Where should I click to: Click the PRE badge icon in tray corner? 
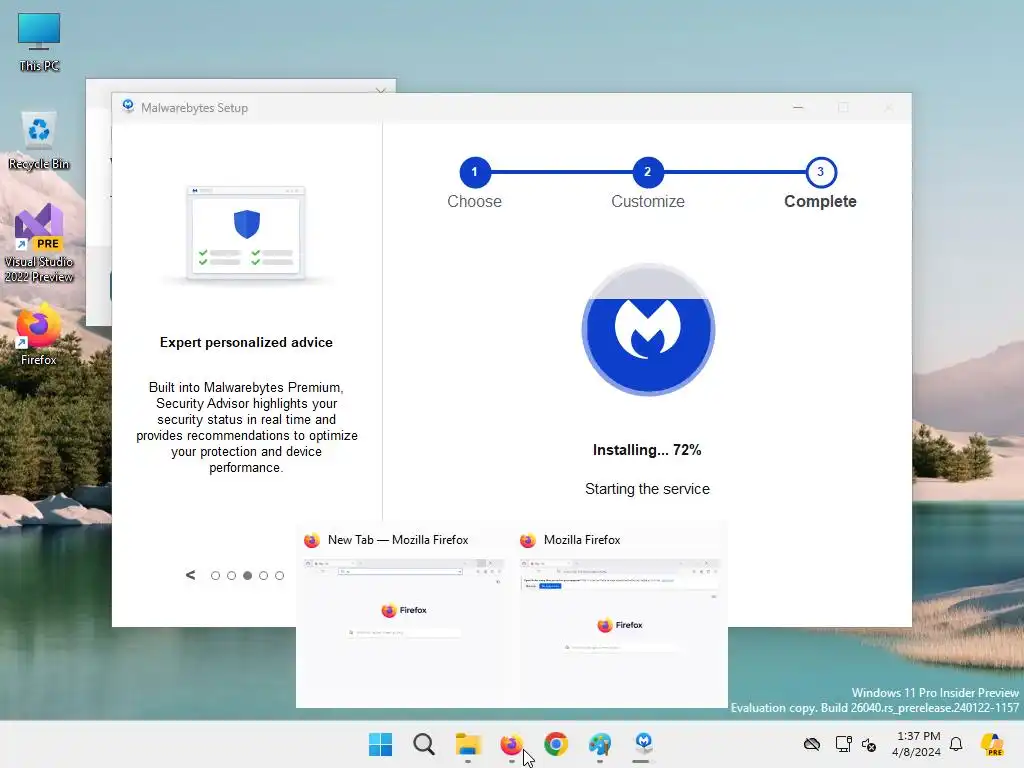(x=993, y=744)
